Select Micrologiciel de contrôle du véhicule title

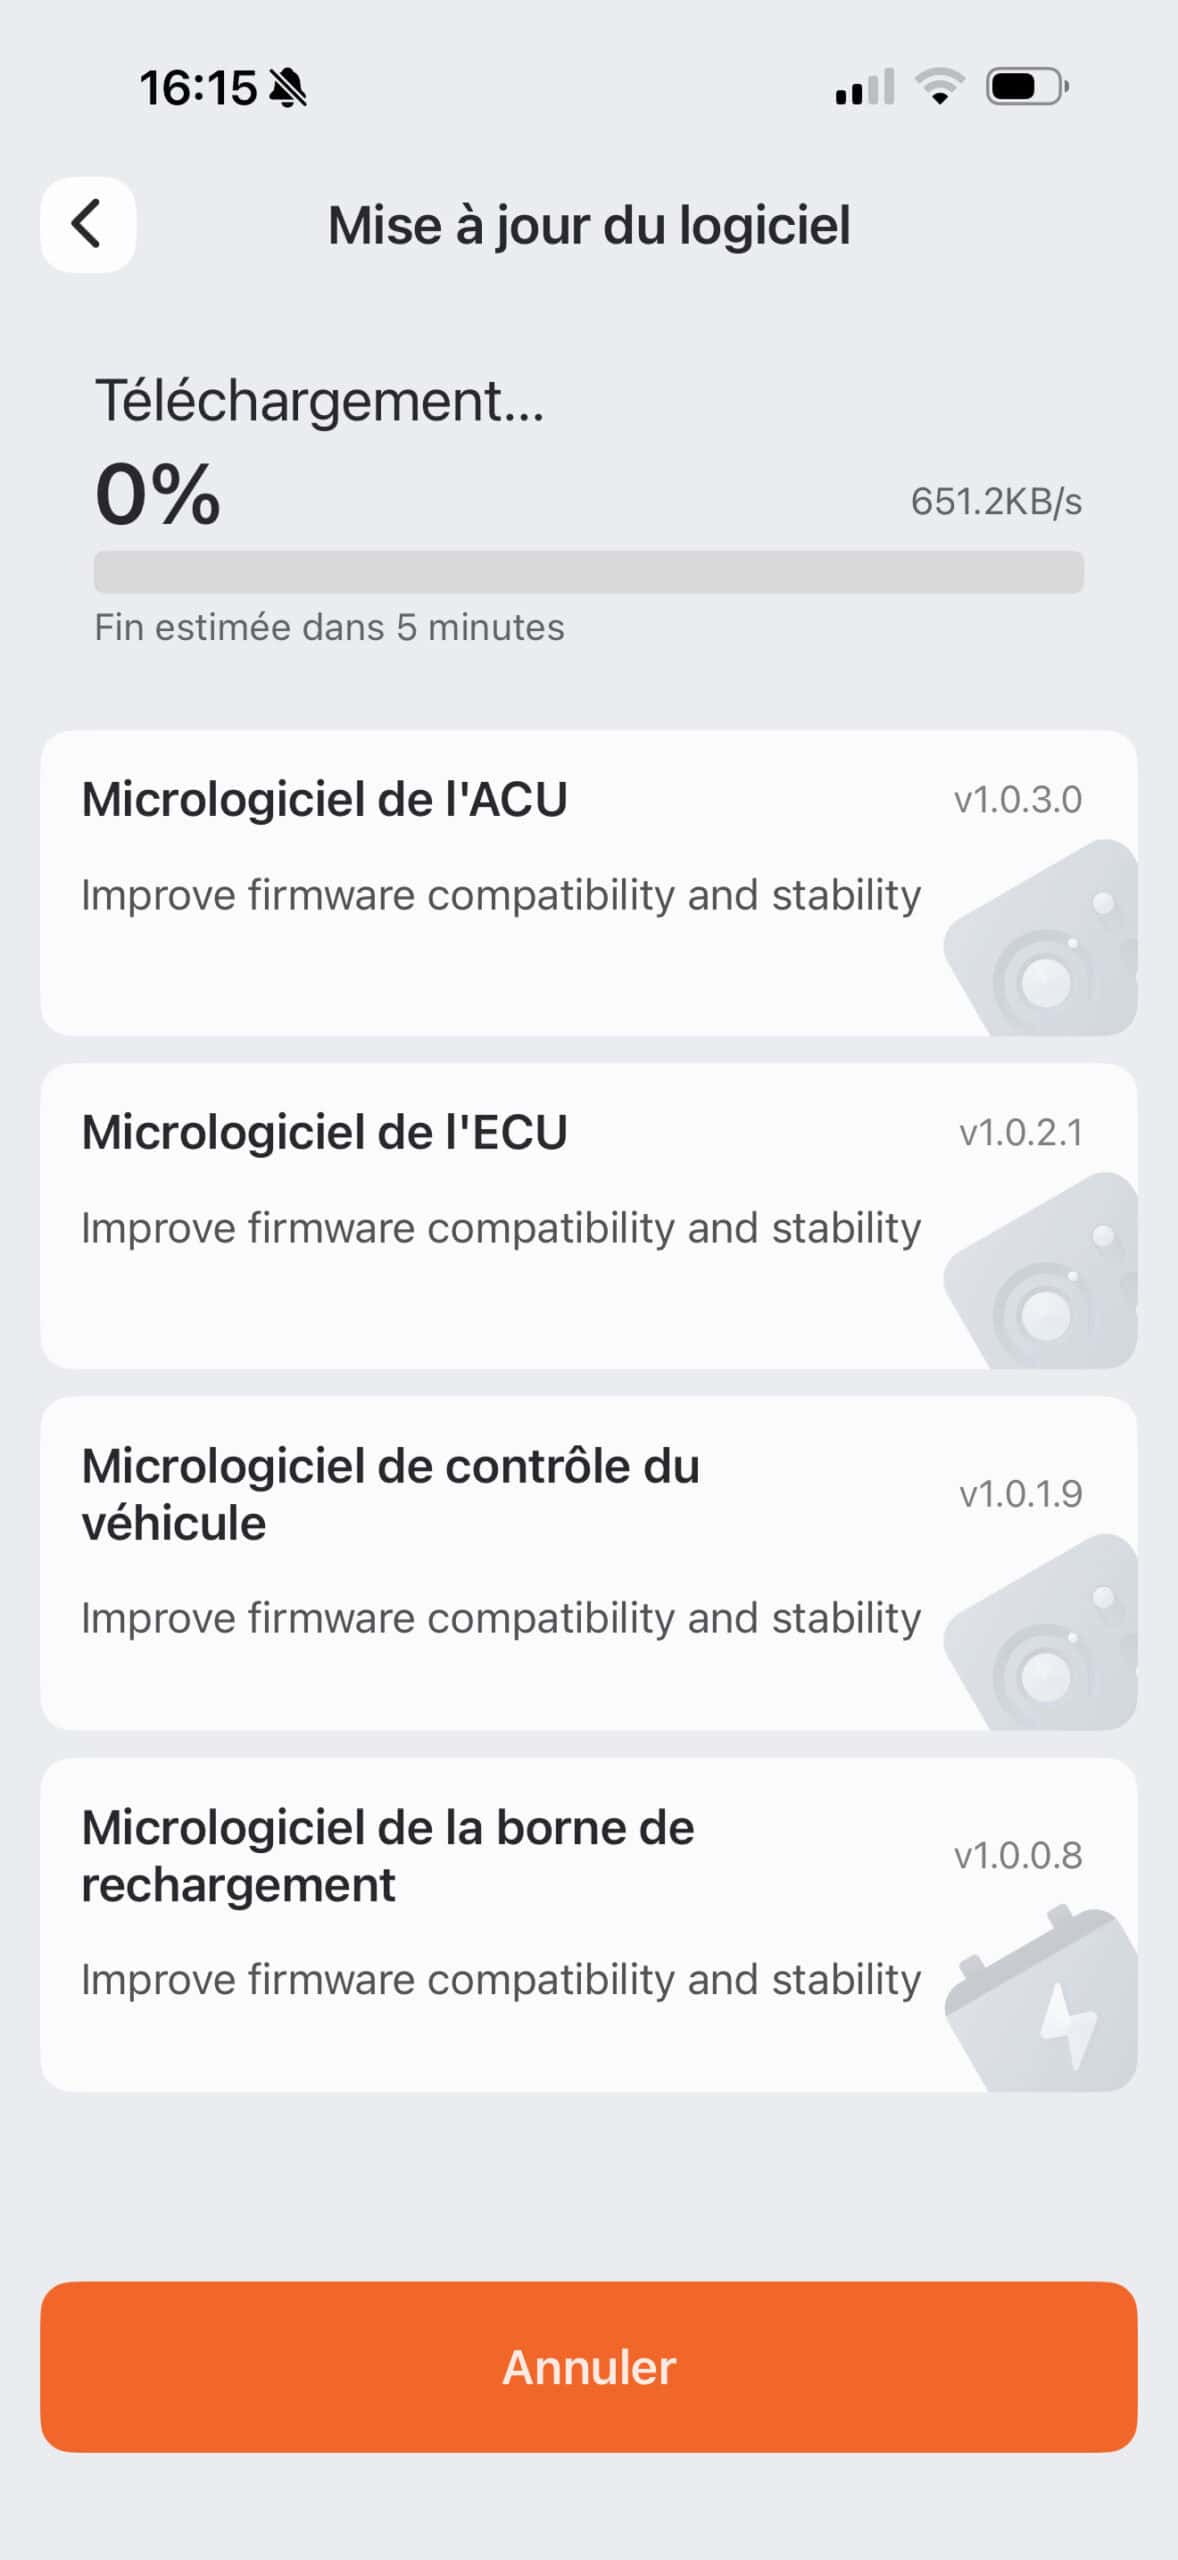390,1494
